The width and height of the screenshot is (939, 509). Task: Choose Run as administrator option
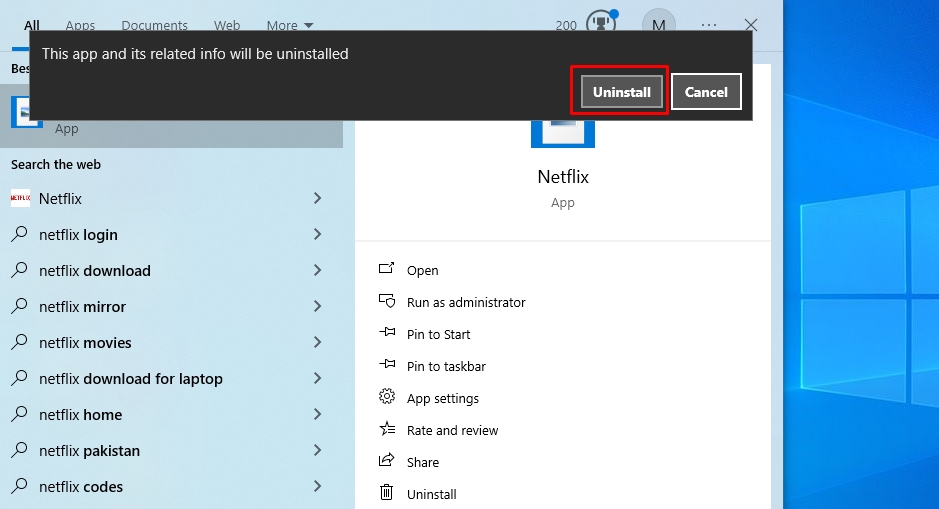pos(466,302)
